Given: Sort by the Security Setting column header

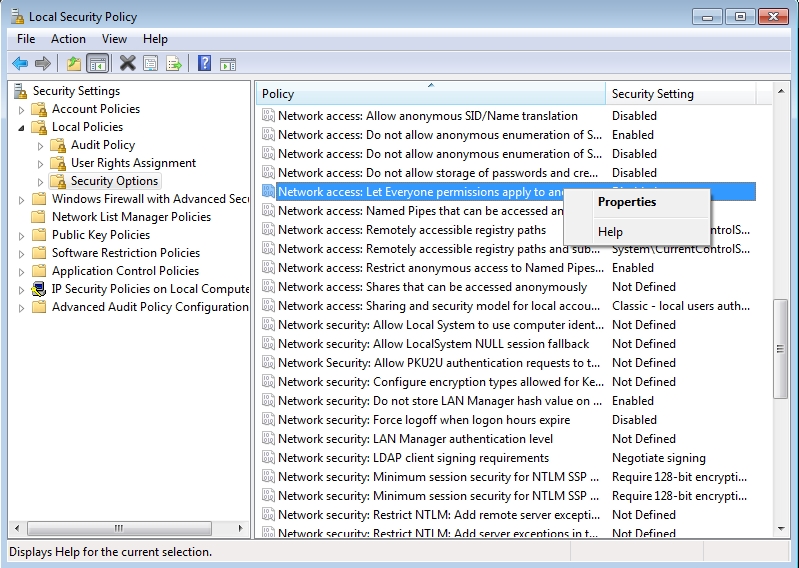Looking at the screenshot, I should pyautogui.click(x=652, y=94).
